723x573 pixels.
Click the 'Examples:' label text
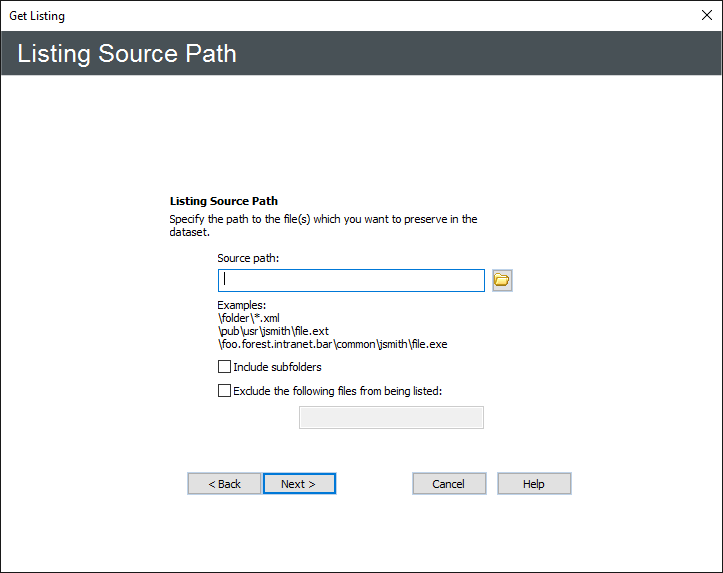(241, 305)
